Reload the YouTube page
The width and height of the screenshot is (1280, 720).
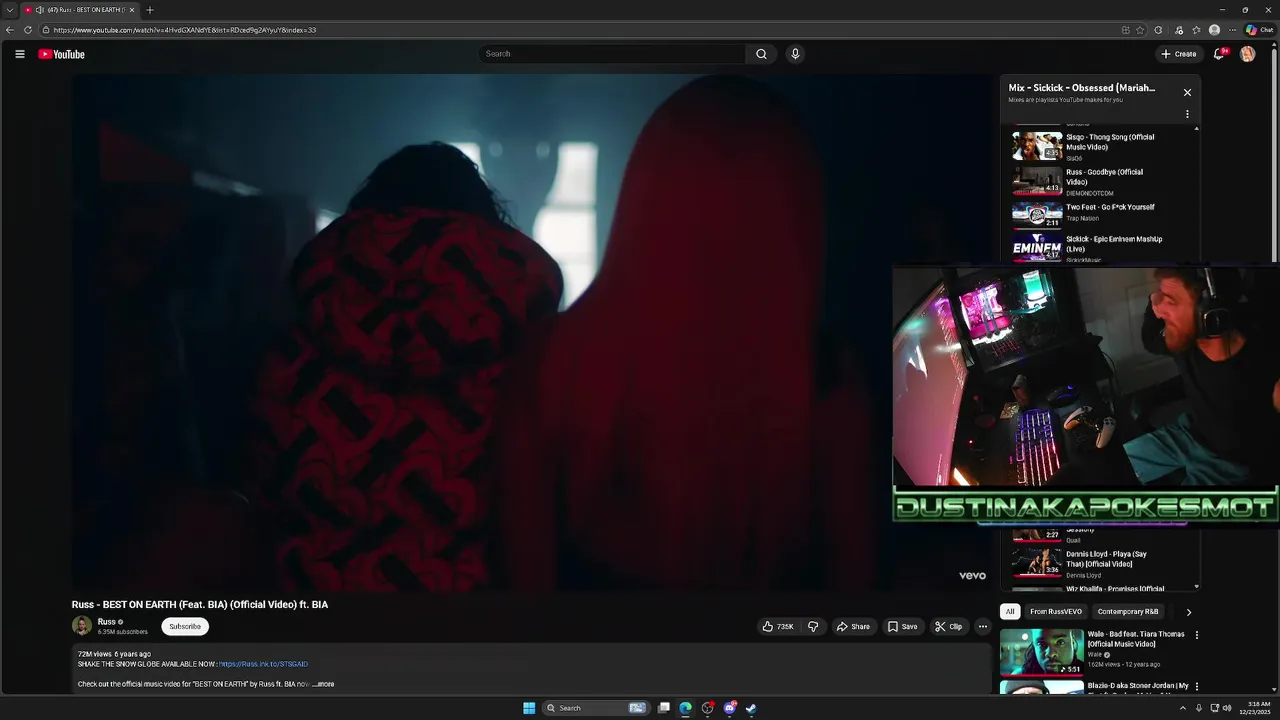(x=28, y=30)
